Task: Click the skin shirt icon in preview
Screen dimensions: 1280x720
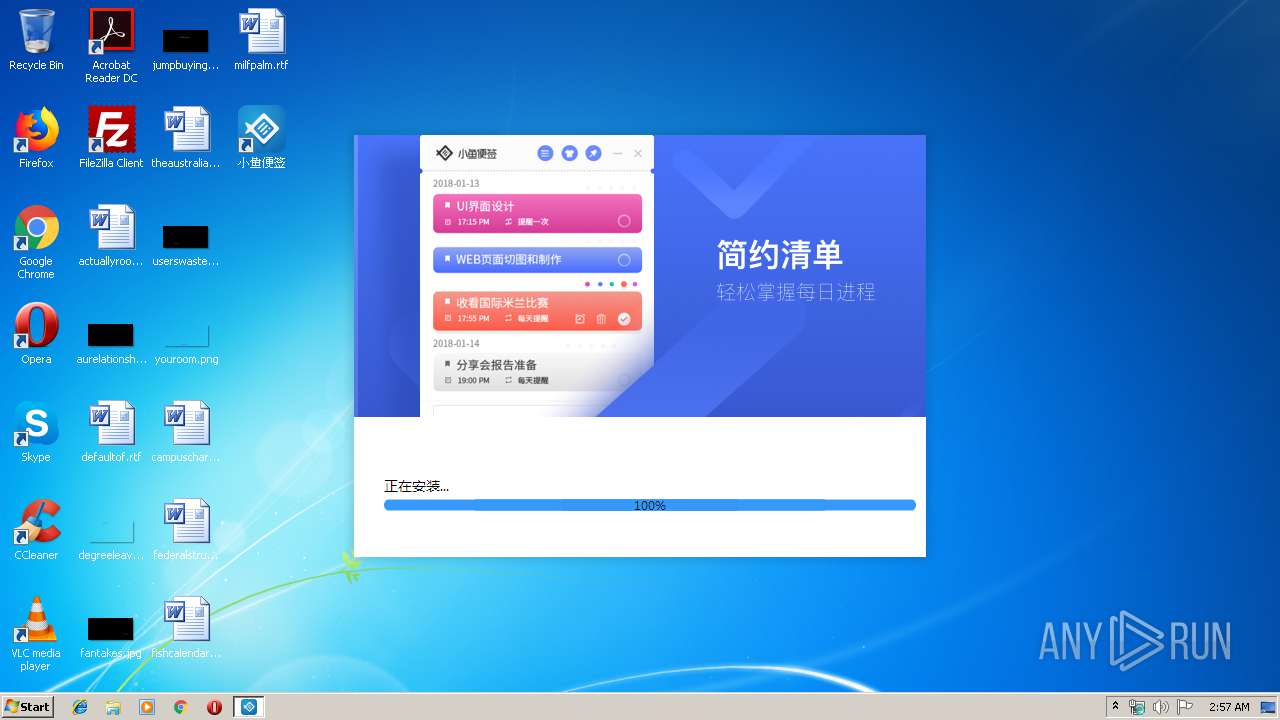Action: [569, 153]
